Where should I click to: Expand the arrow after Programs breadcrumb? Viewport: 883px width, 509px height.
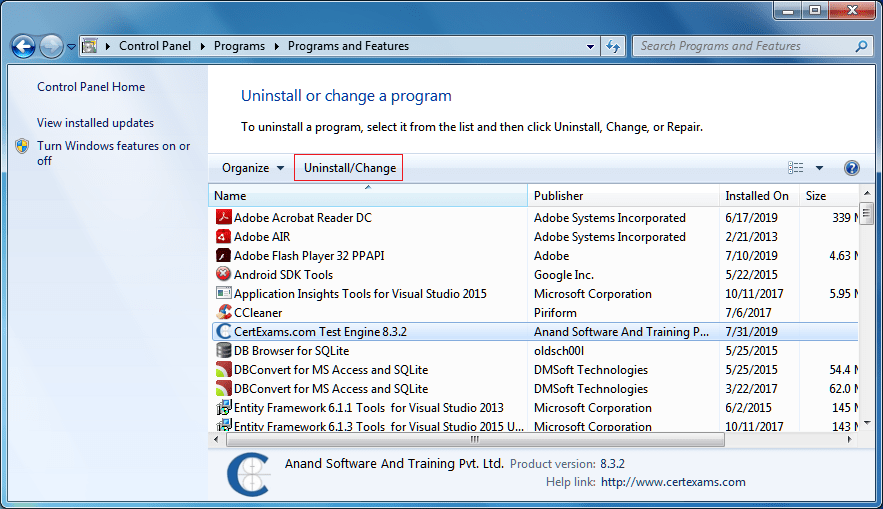click(x=277, y=46)
